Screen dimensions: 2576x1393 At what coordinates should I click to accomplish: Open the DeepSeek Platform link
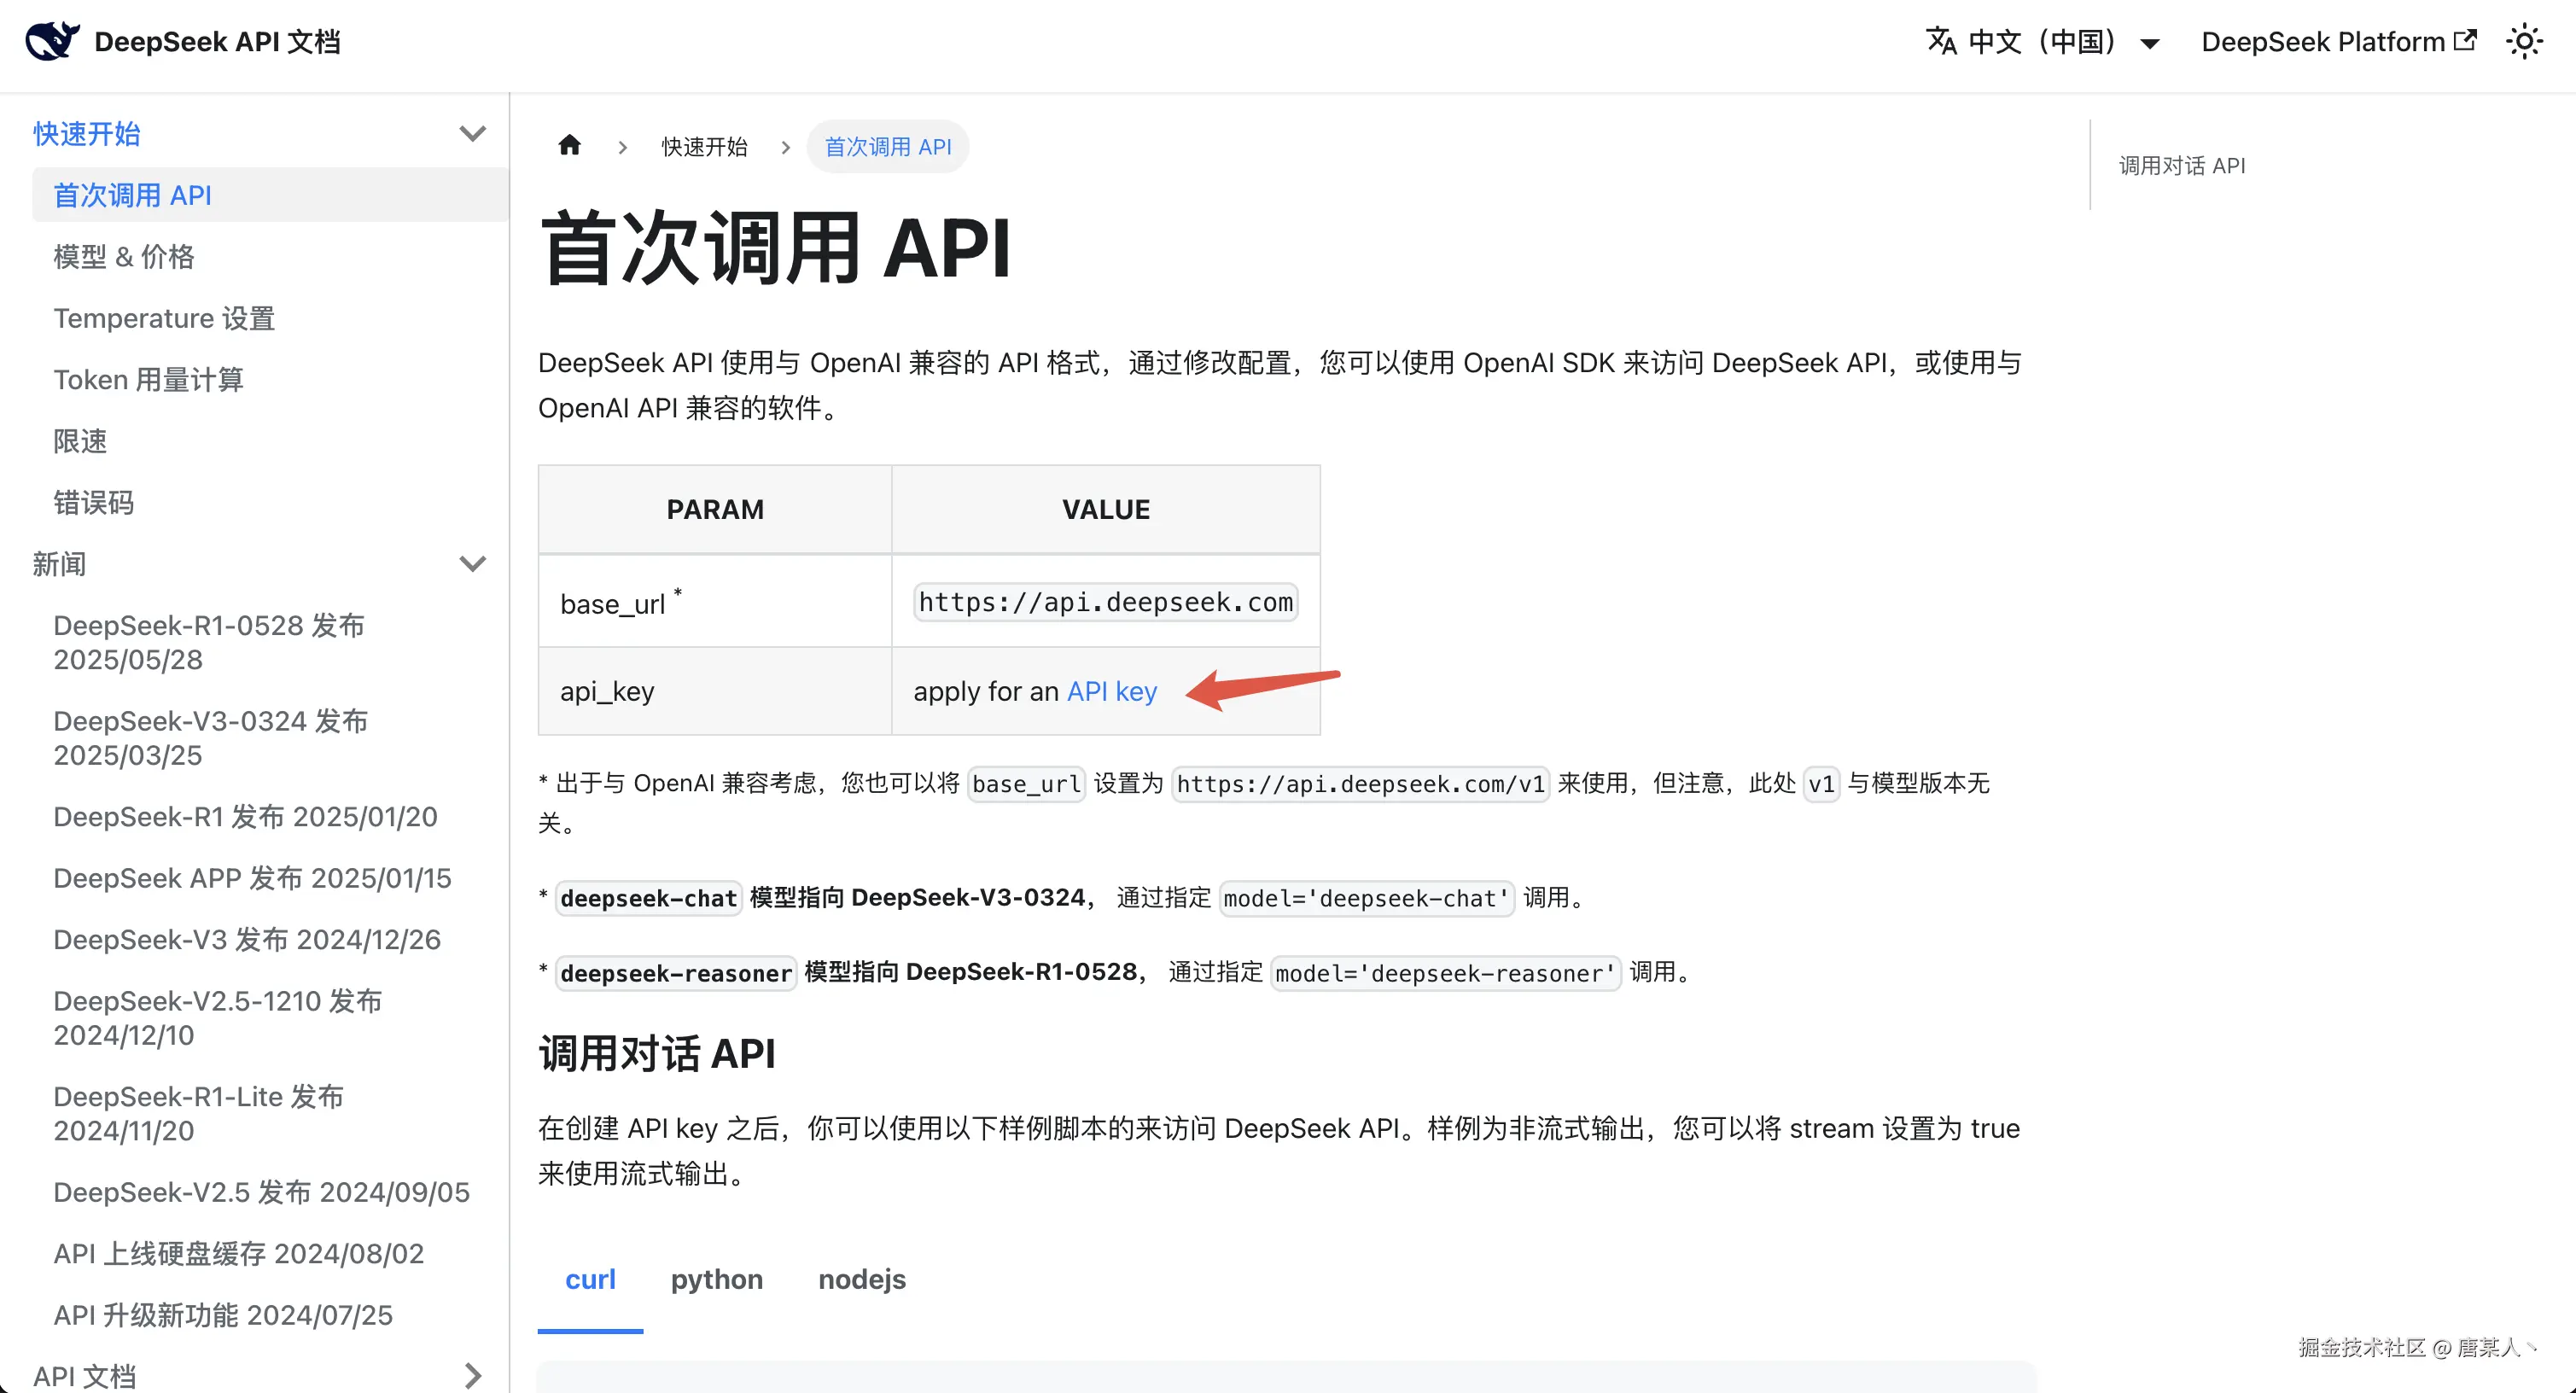point(2322,42)
